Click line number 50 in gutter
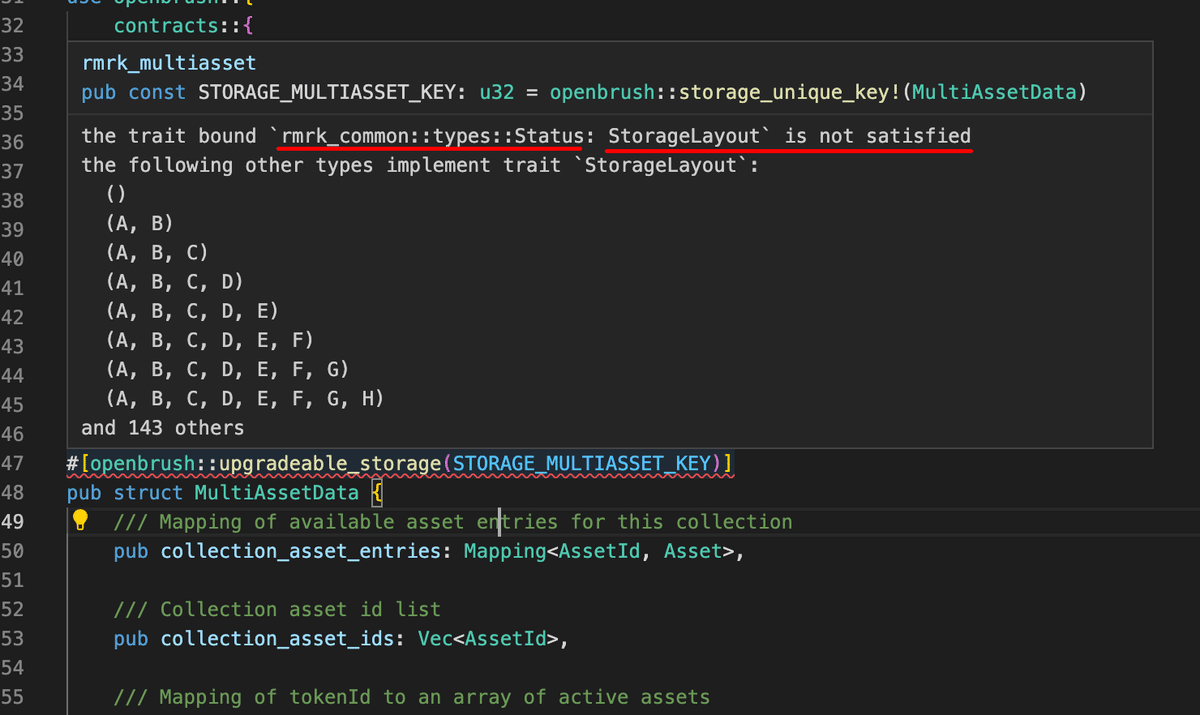Image resolution: width=1200 pixels, height=715 pixels. 12,551
